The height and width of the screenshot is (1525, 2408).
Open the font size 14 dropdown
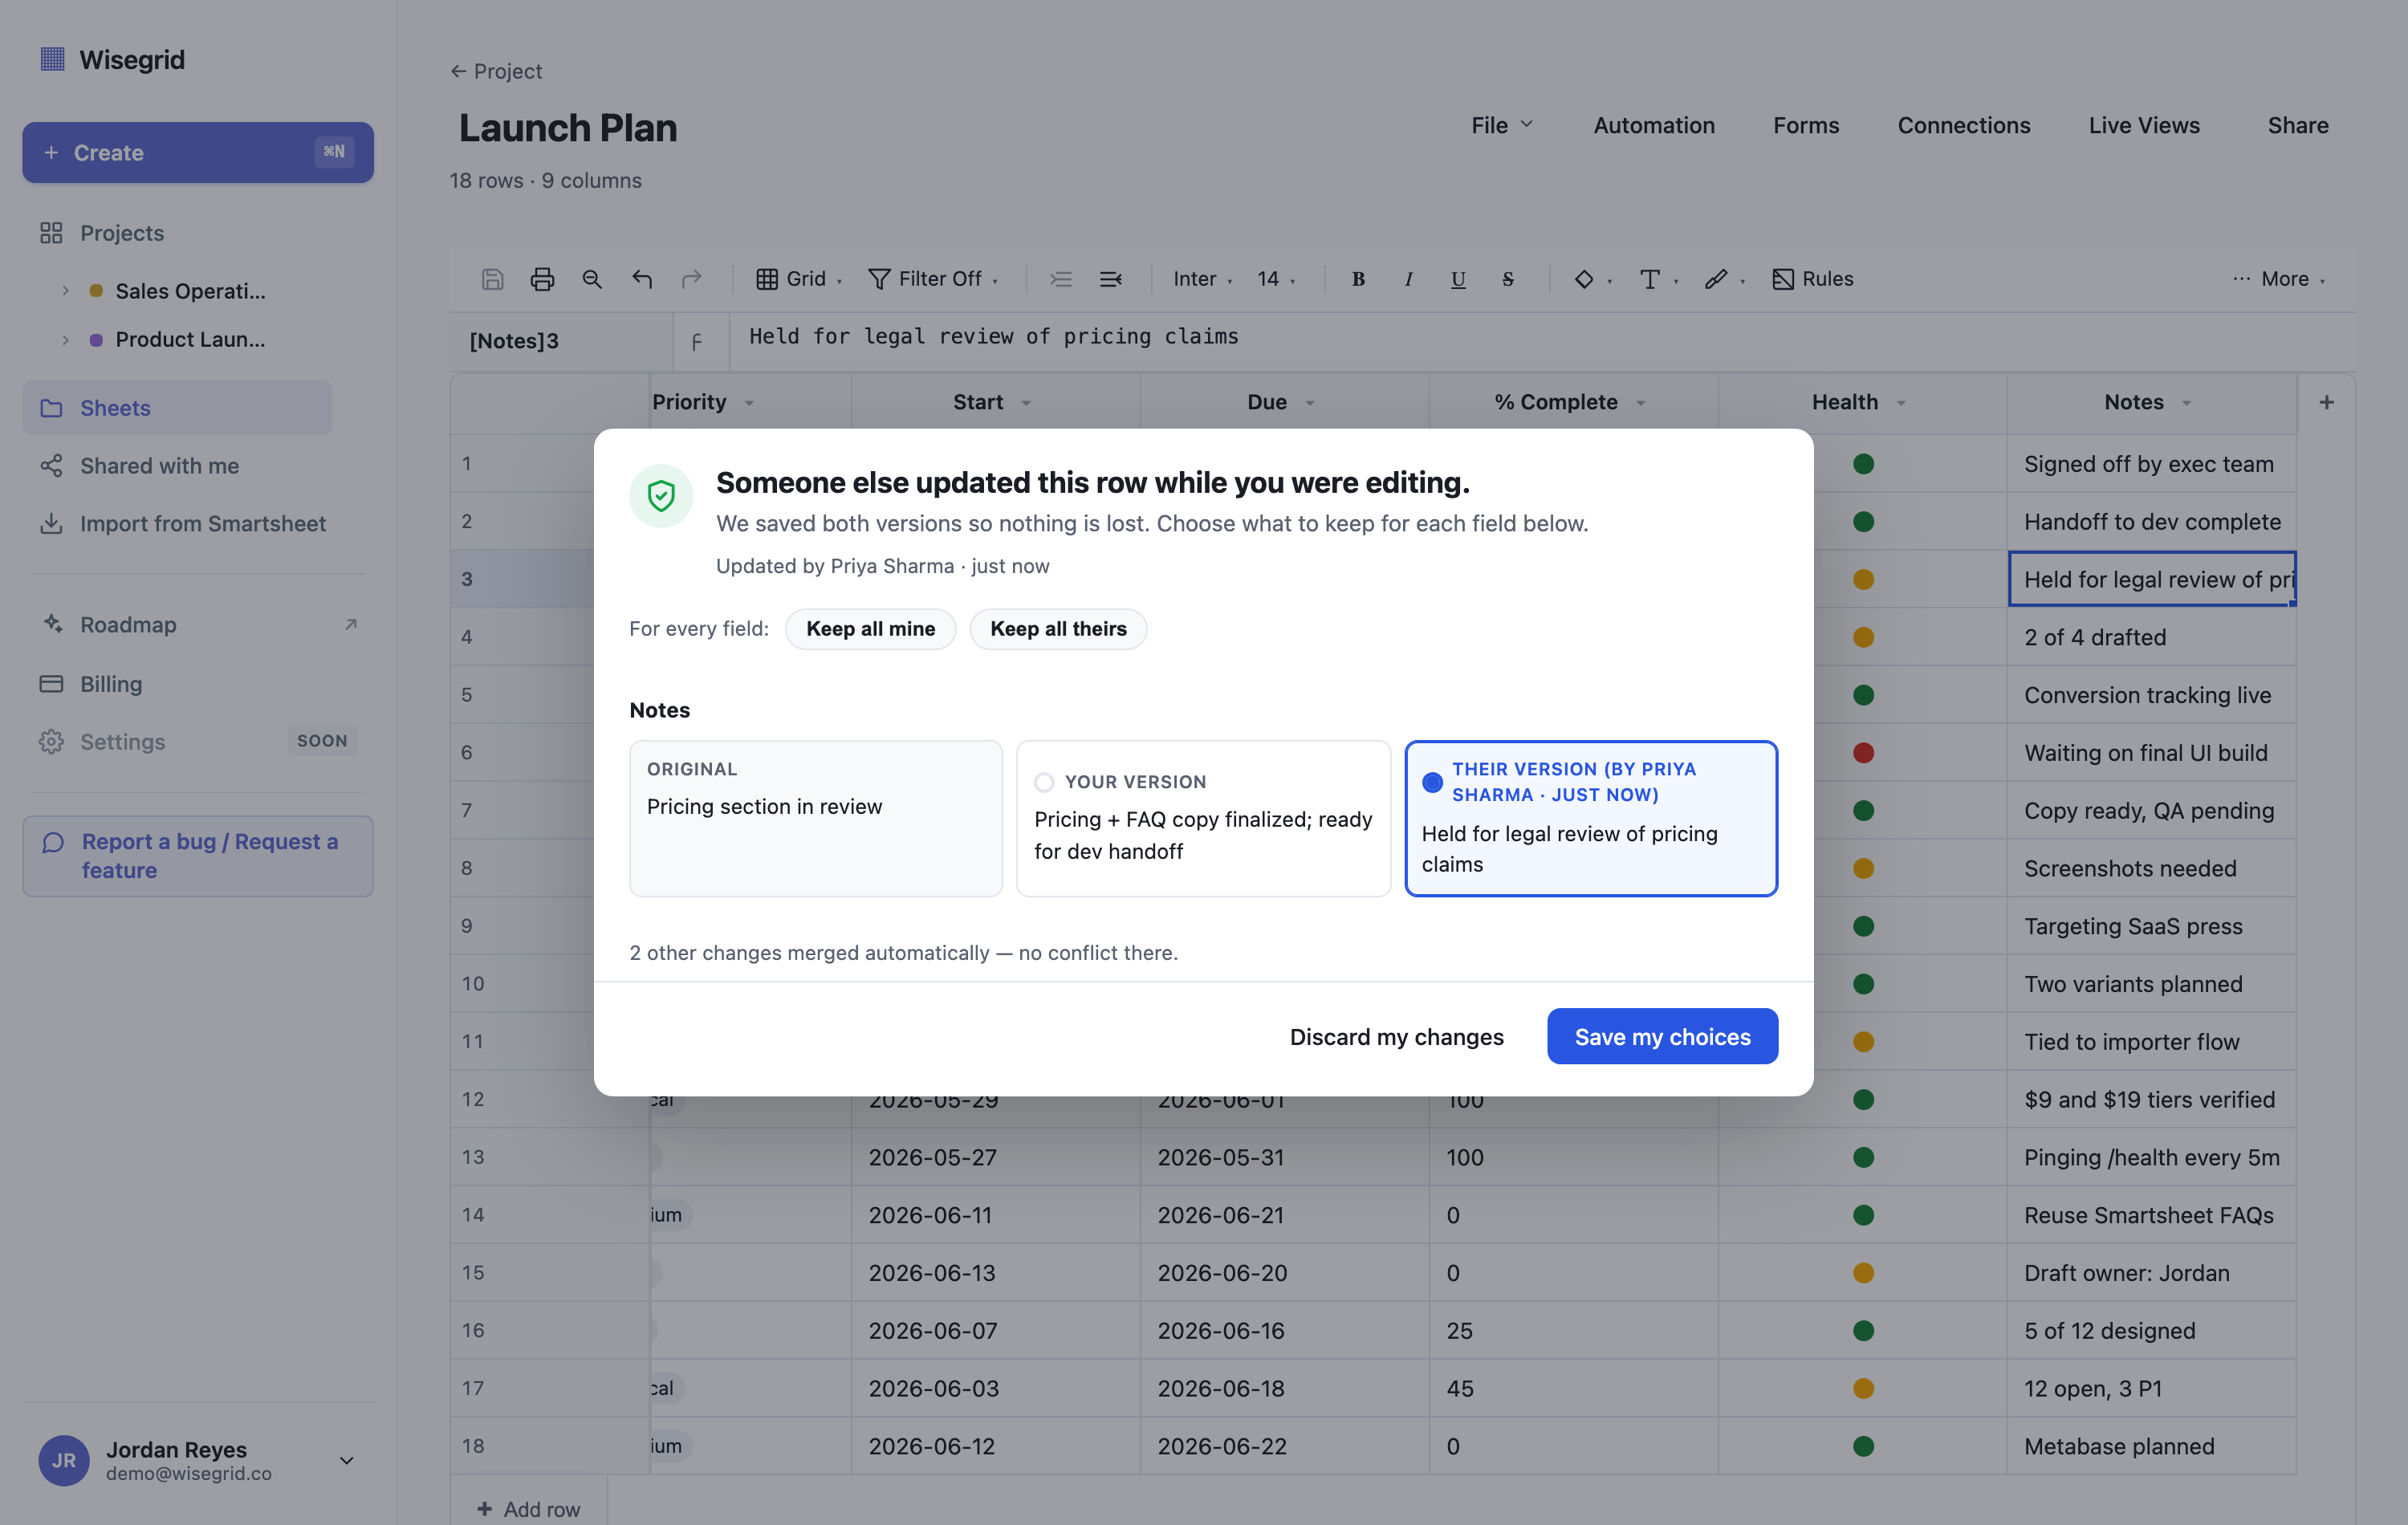[x=1276, y=279]
